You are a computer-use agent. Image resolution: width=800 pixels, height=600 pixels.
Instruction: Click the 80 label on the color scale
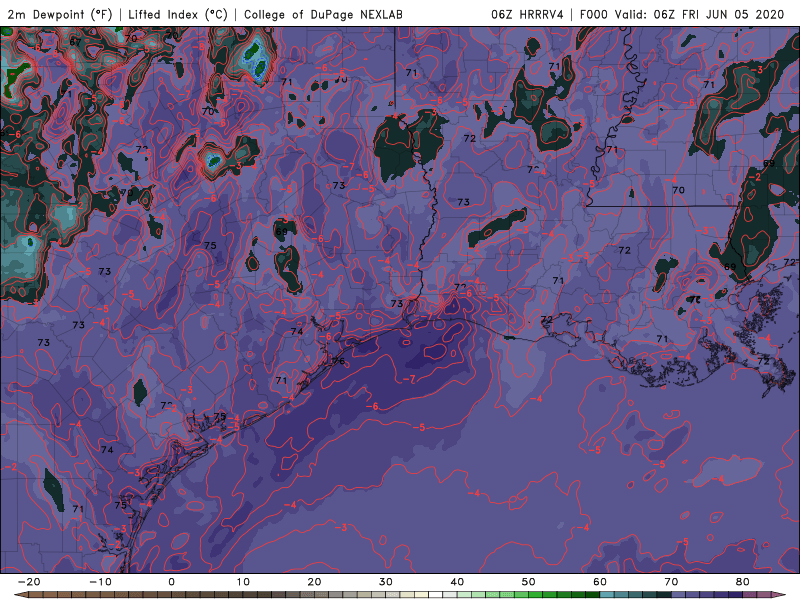743,582
